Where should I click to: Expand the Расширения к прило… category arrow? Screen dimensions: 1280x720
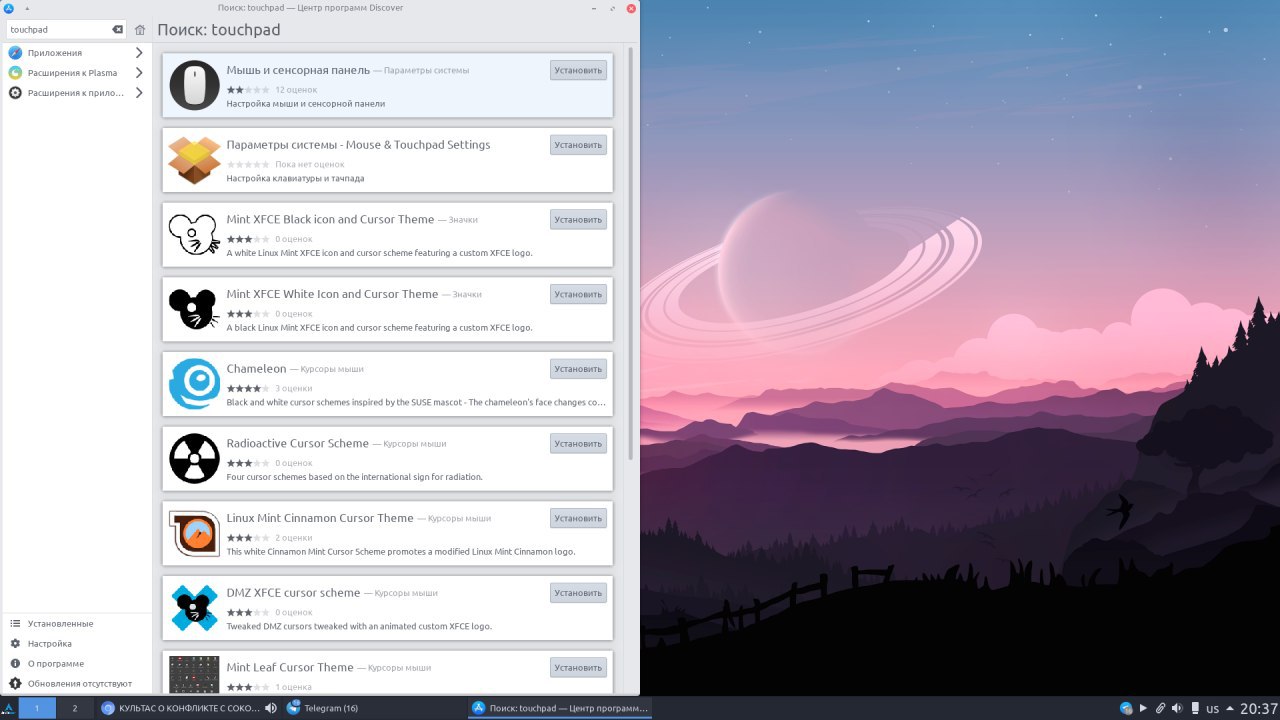139,93
